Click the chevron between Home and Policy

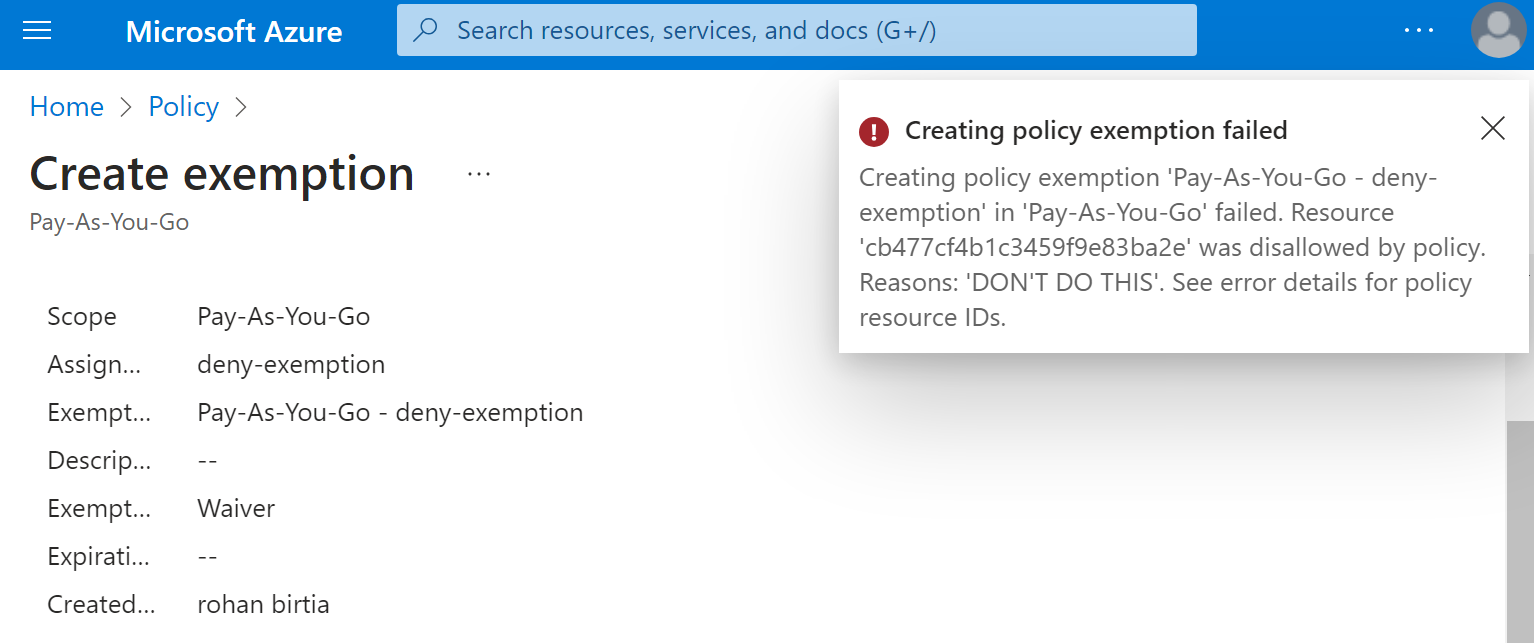click(126, 107)
